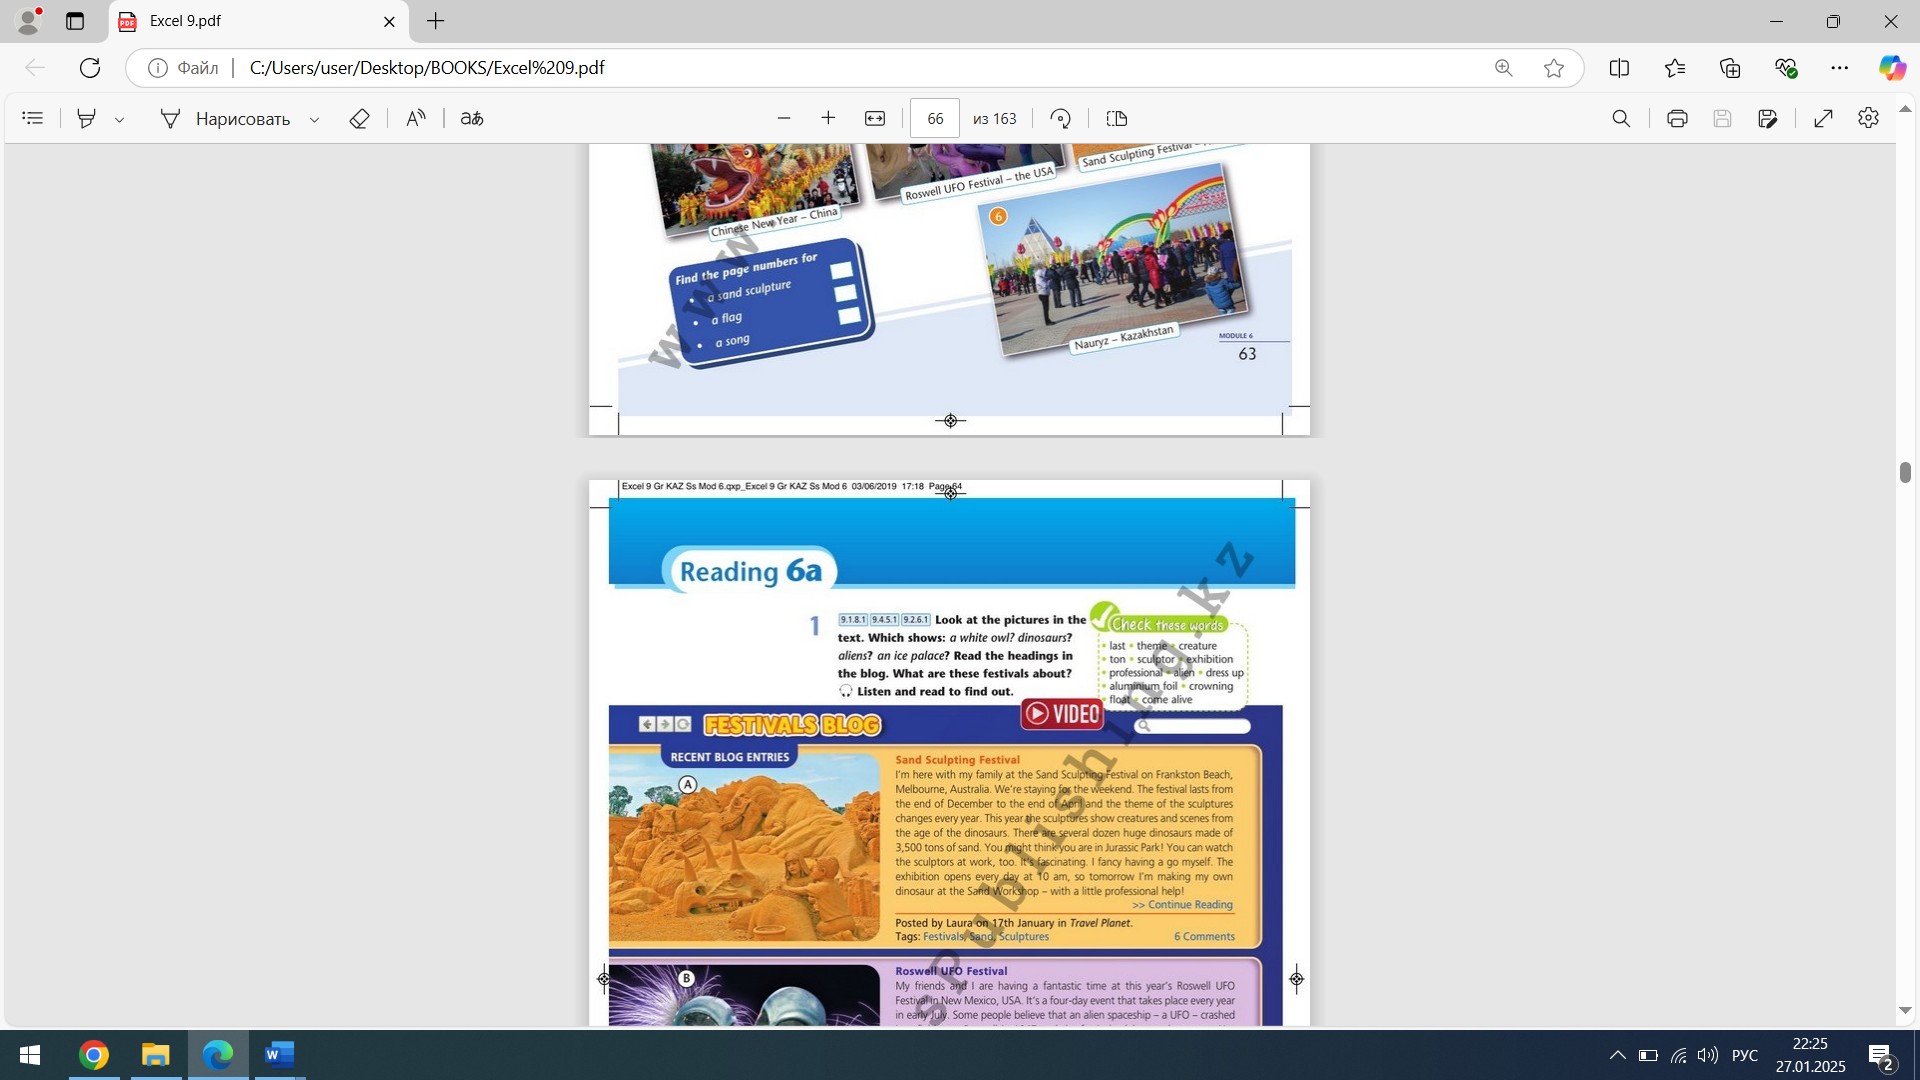
Task: Open PDF search tool
Action: coord(1621,118)
